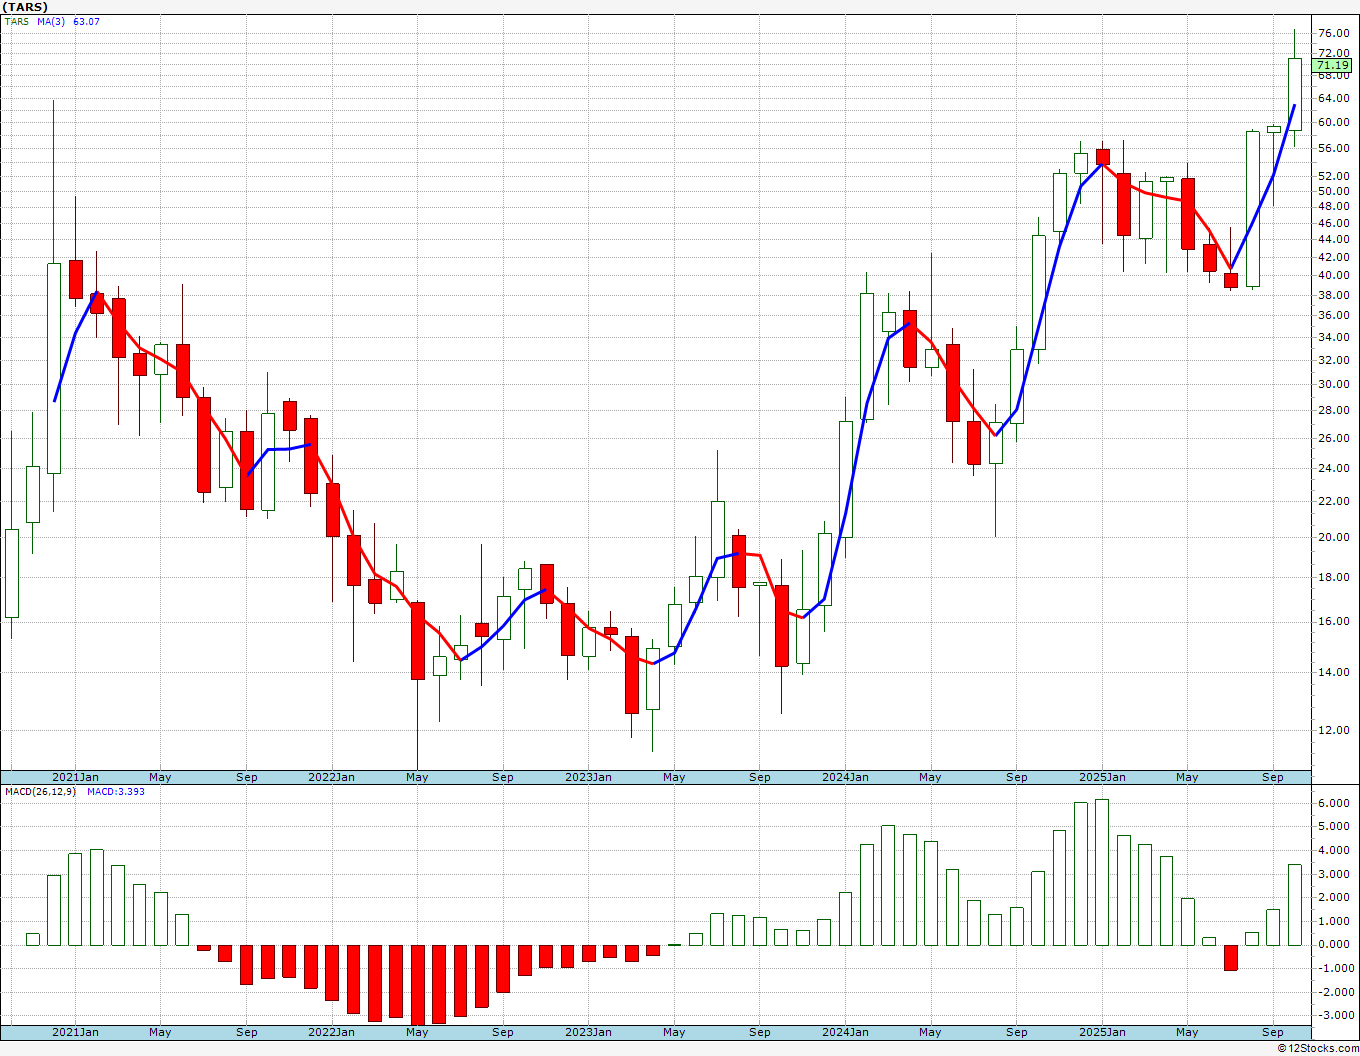Viewport: 1360px width, 1056px height.
Task: Click the highlighted 71.19 current price tag
Action: click(1333, 65)
